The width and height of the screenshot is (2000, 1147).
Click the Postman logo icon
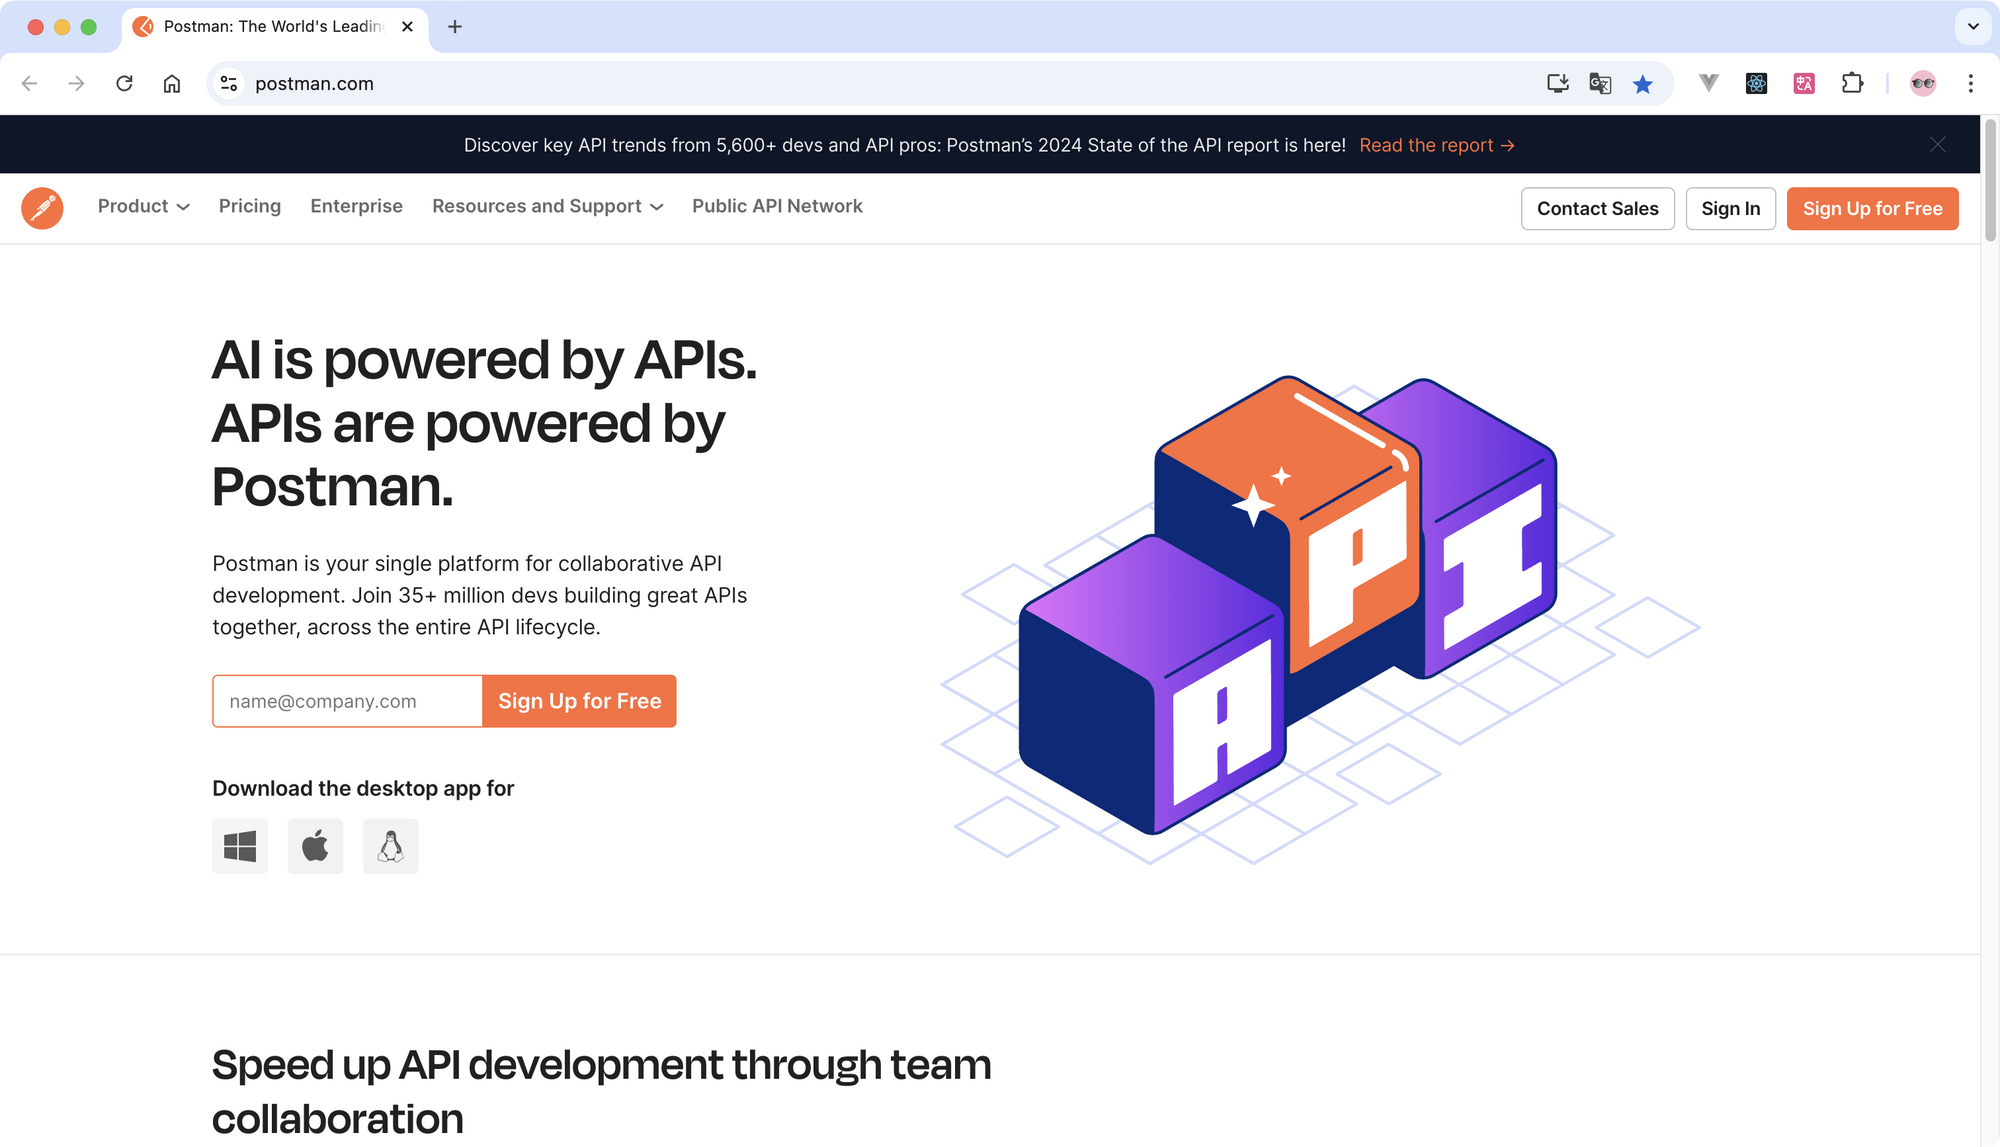(x=41, y=207)
